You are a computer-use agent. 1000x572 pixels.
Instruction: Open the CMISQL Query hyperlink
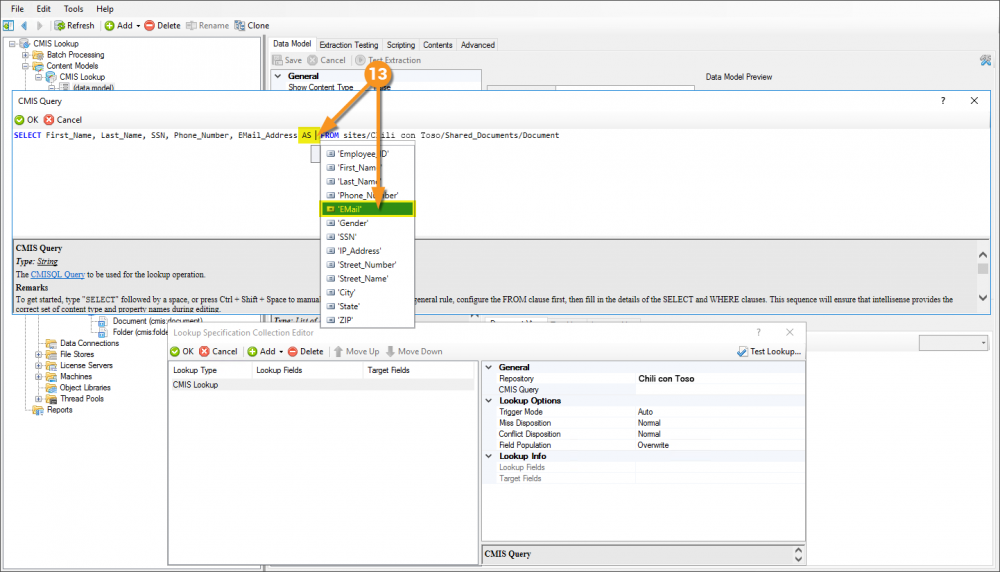tap(57, 274)
